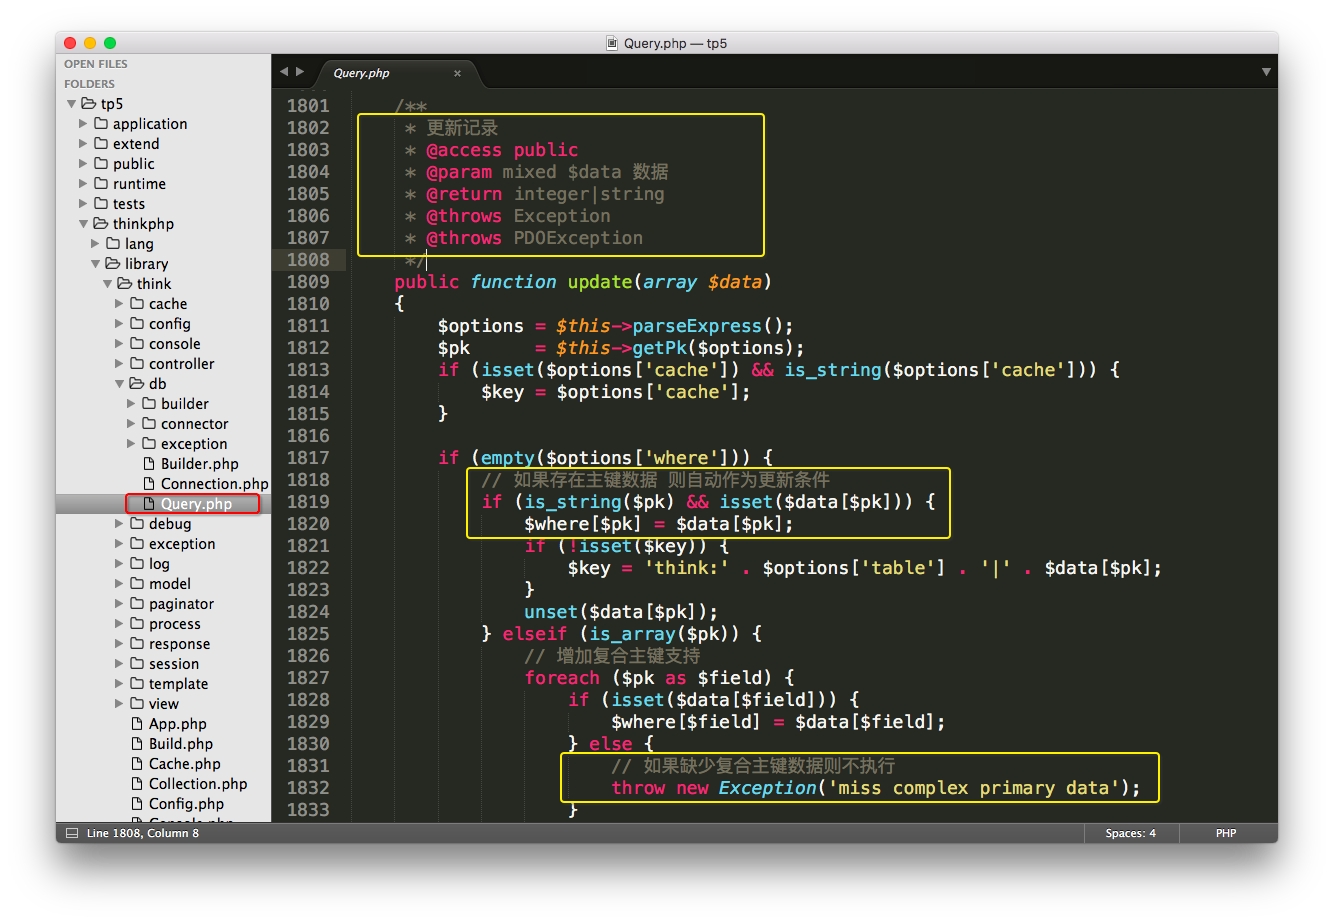This screenshot has width=1334, height=923.
Task: Open the tab list dropdown arrow
Action: pyautogui.click(x=1266, y=72)
